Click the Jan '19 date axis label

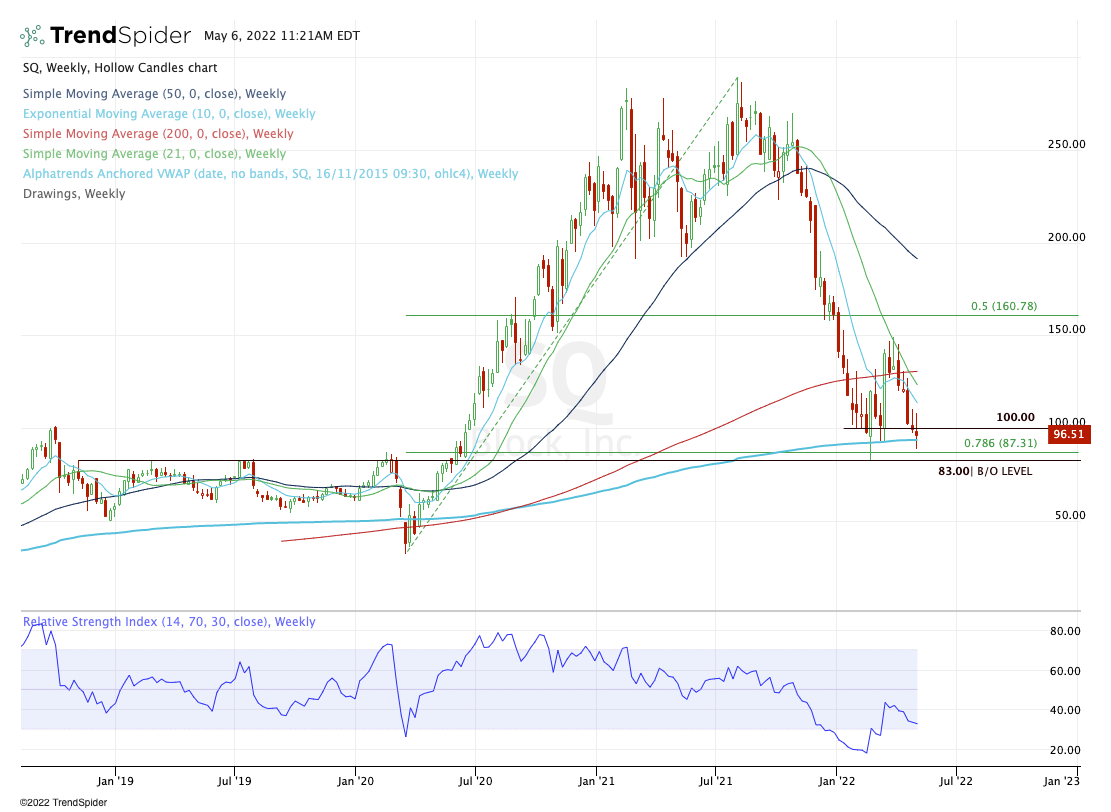(115, 781)
